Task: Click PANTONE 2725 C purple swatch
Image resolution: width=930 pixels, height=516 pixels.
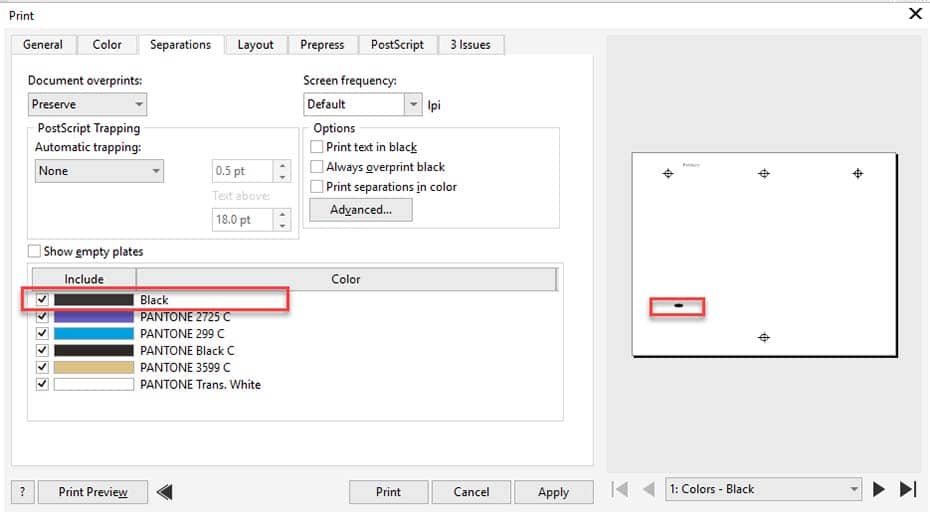Action: (x=94, y=316)
